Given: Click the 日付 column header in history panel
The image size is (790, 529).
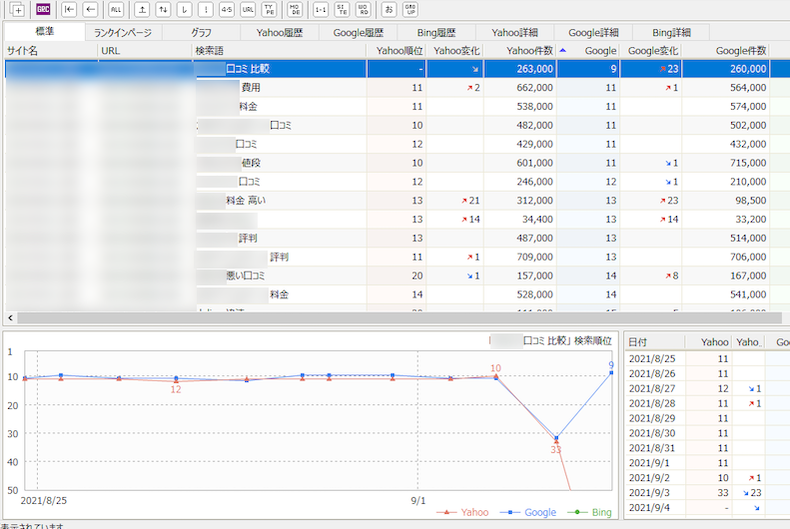Looking at the screenshot, I should click(655, 342).
